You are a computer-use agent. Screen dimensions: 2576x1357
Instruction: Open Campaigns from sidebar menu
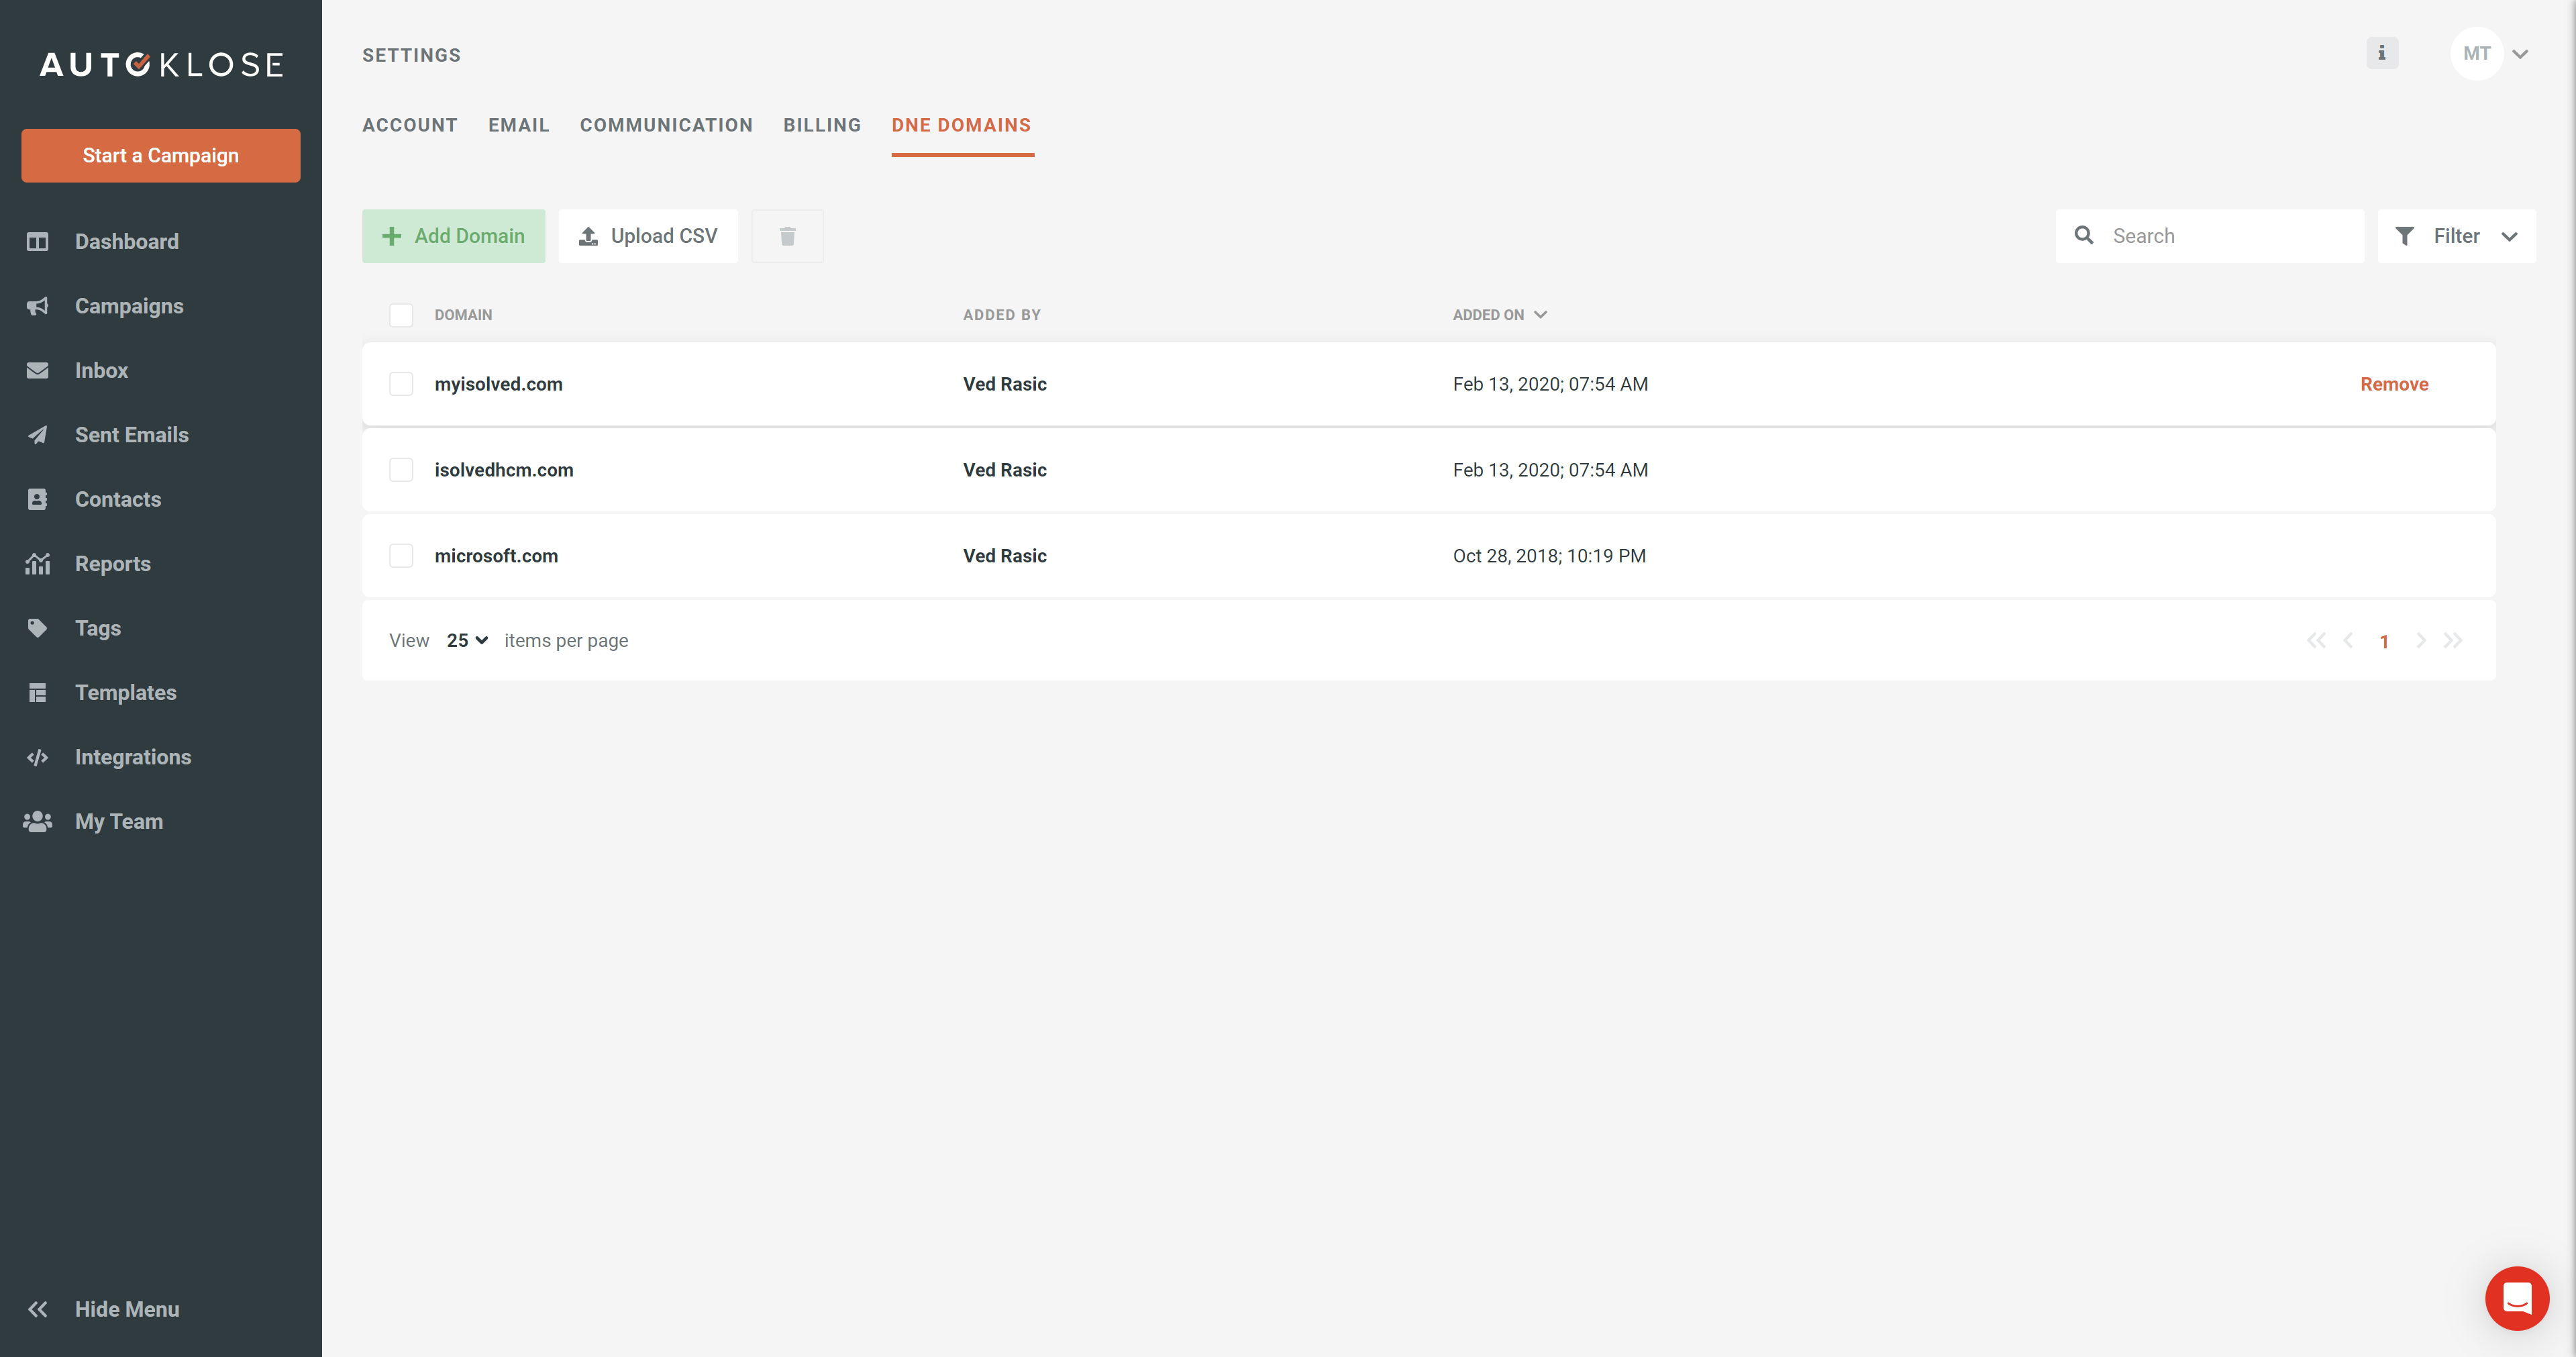129,306
